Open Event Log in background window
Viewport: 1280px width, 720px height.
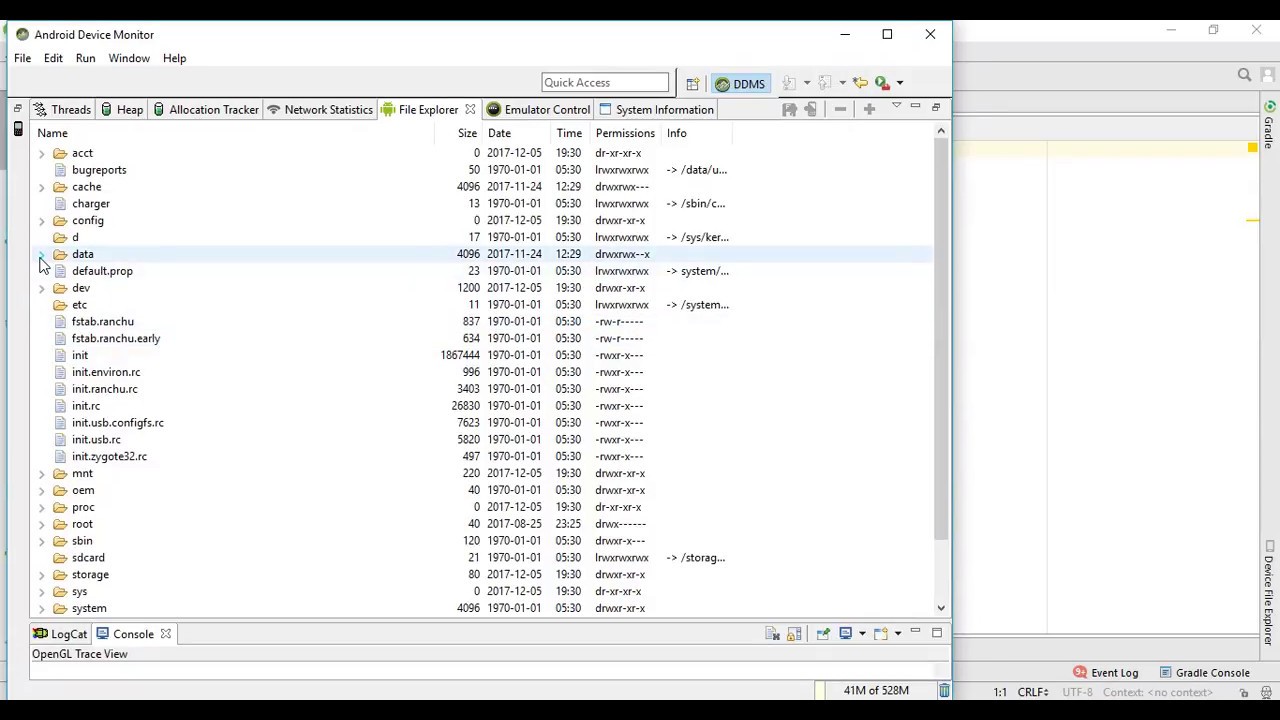click(x=1105, y=673)
